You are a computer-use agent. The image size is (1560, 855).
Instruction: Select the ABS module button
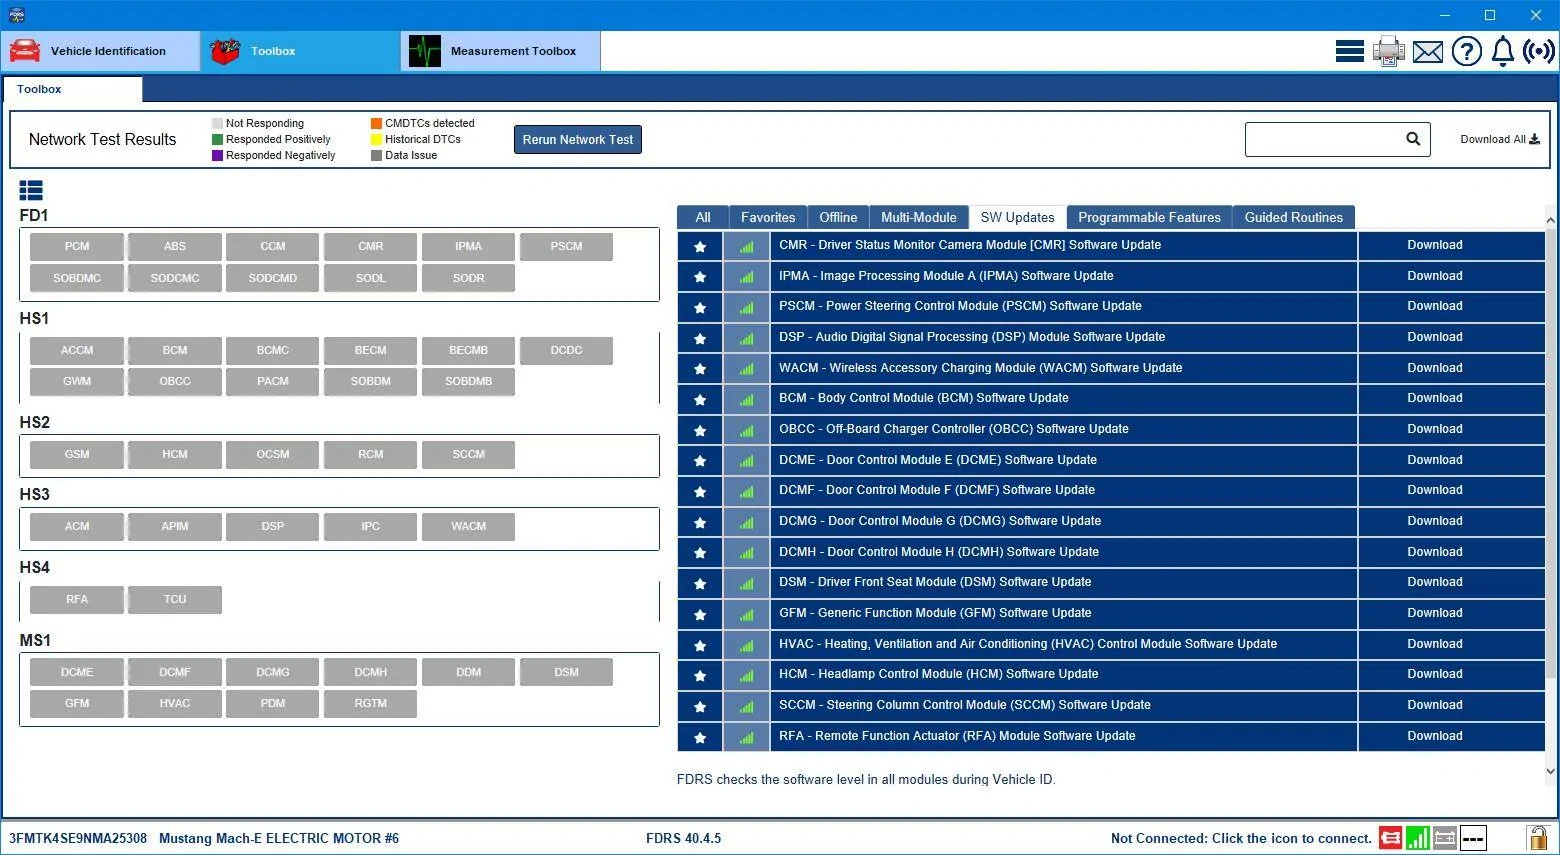(175, 246)
